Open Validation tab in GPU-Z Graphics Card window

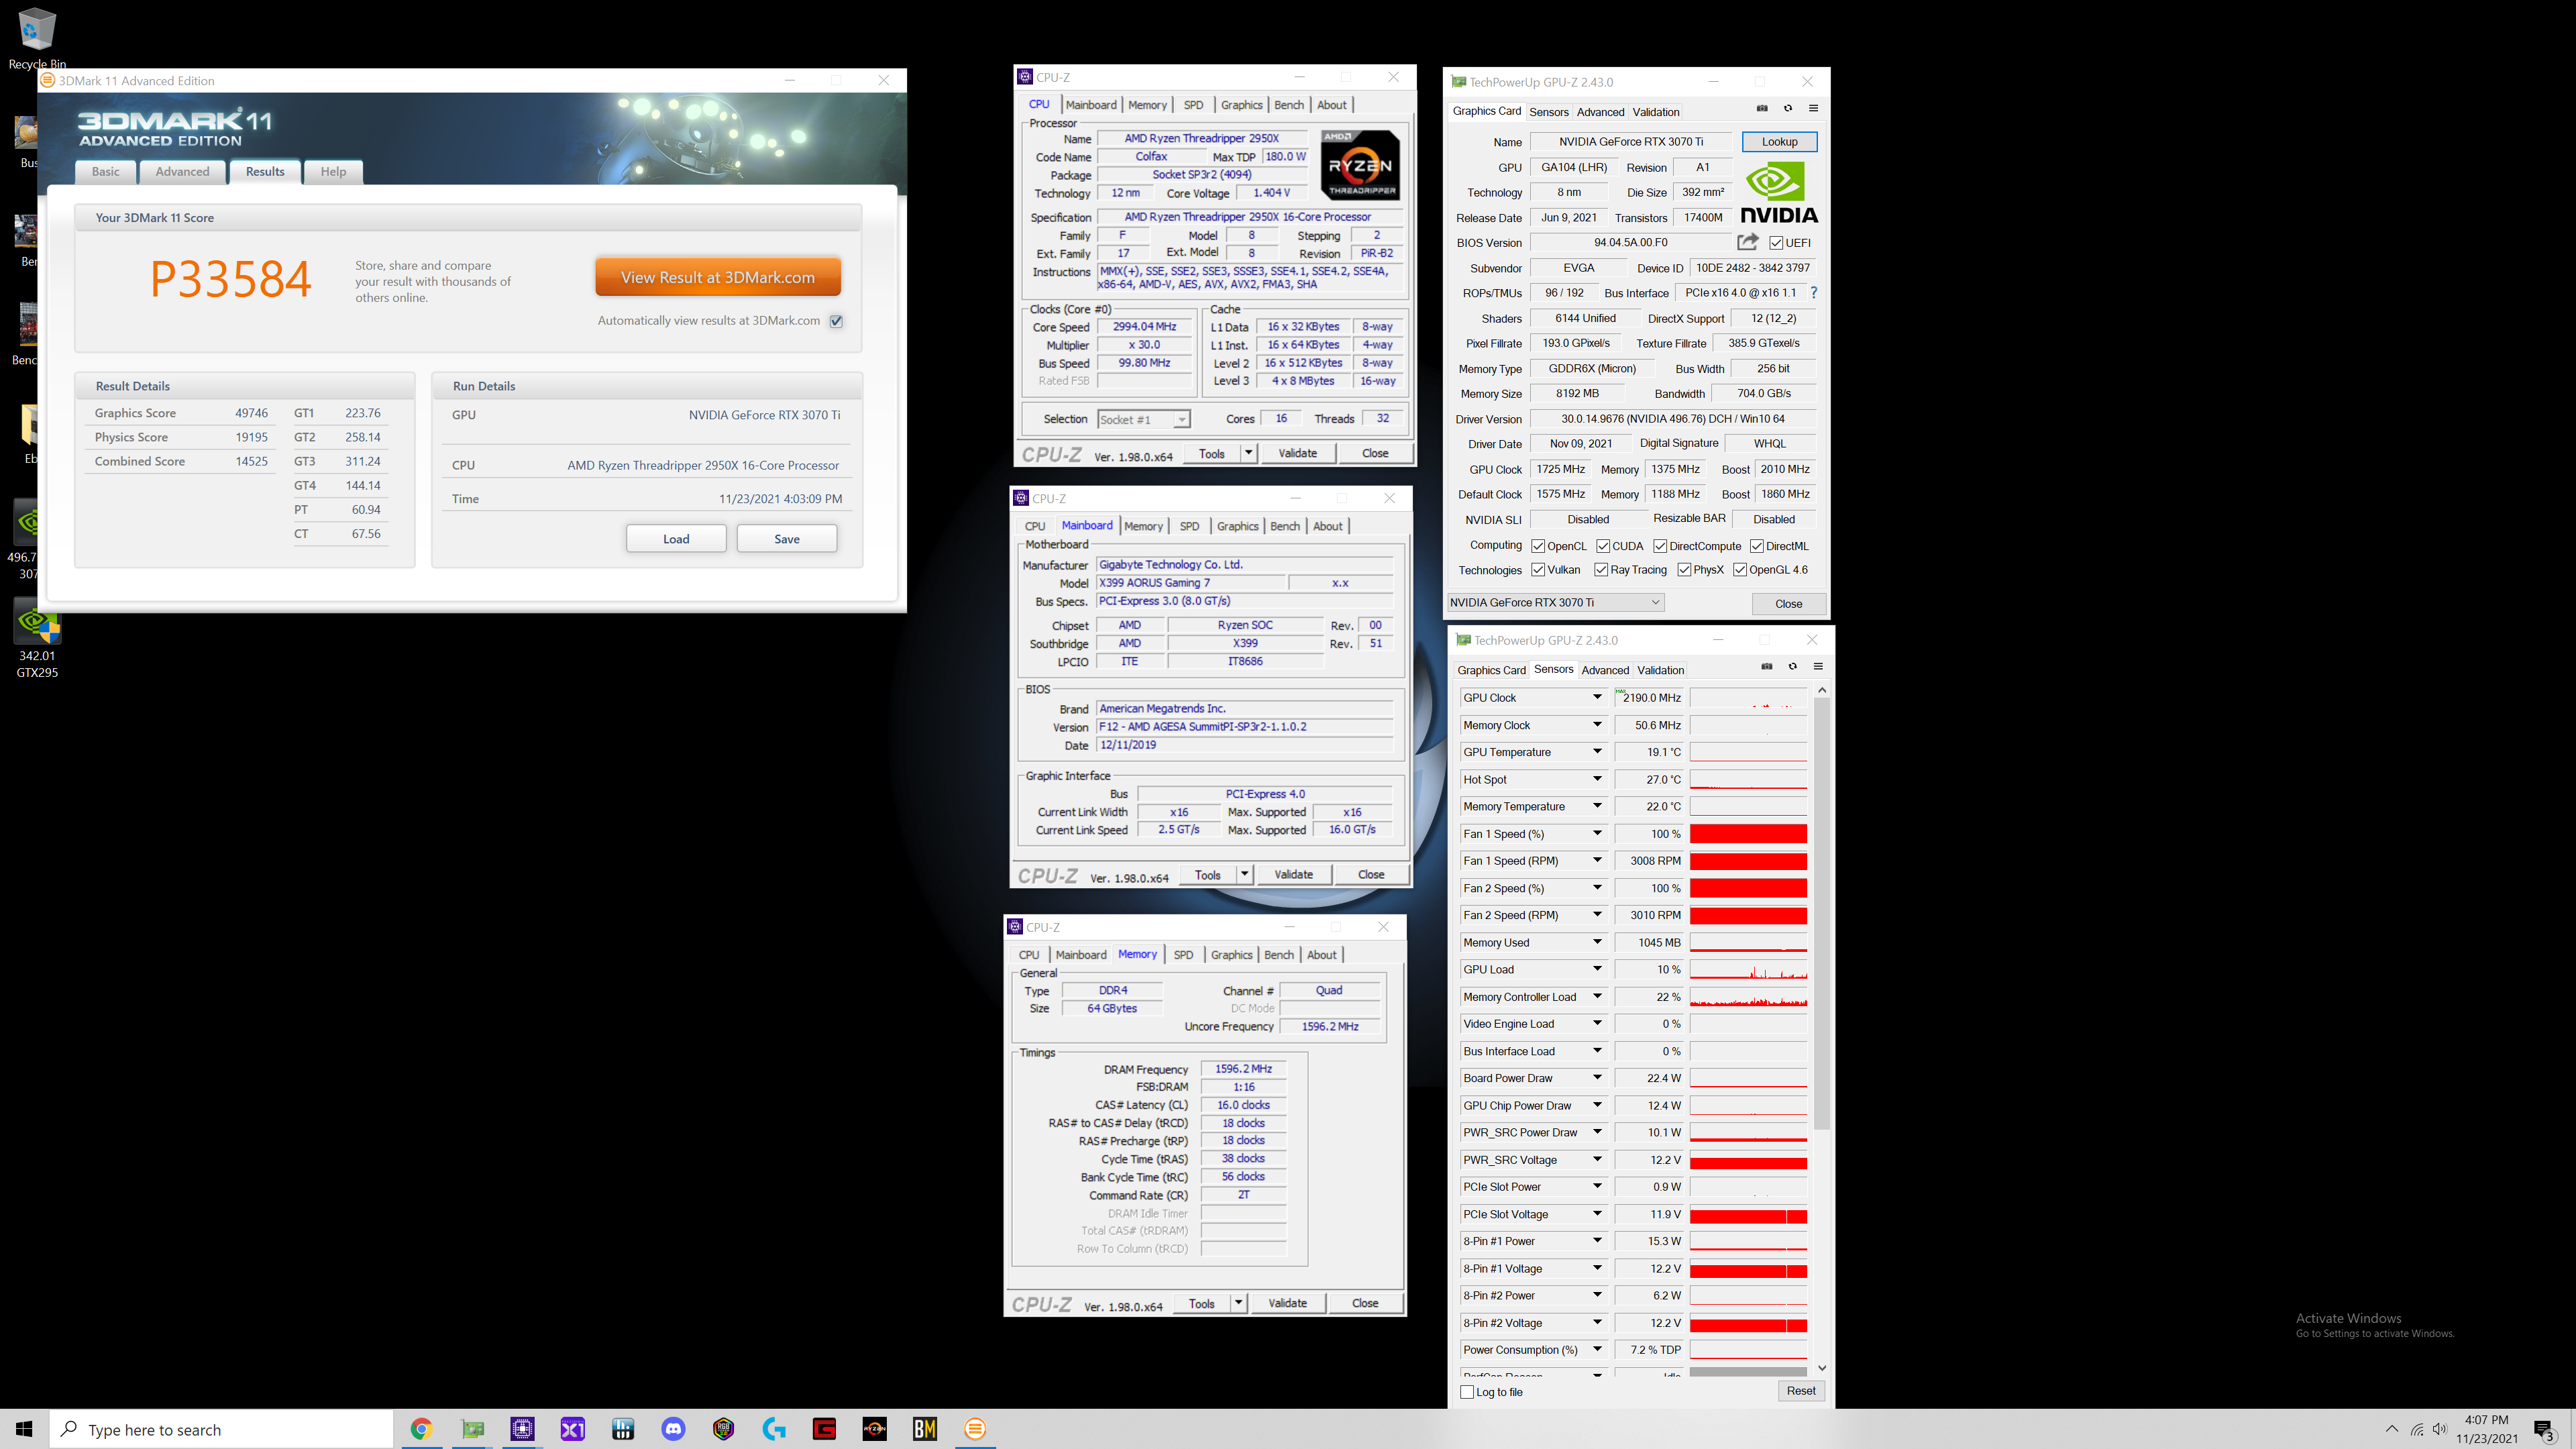(1656, 112)
